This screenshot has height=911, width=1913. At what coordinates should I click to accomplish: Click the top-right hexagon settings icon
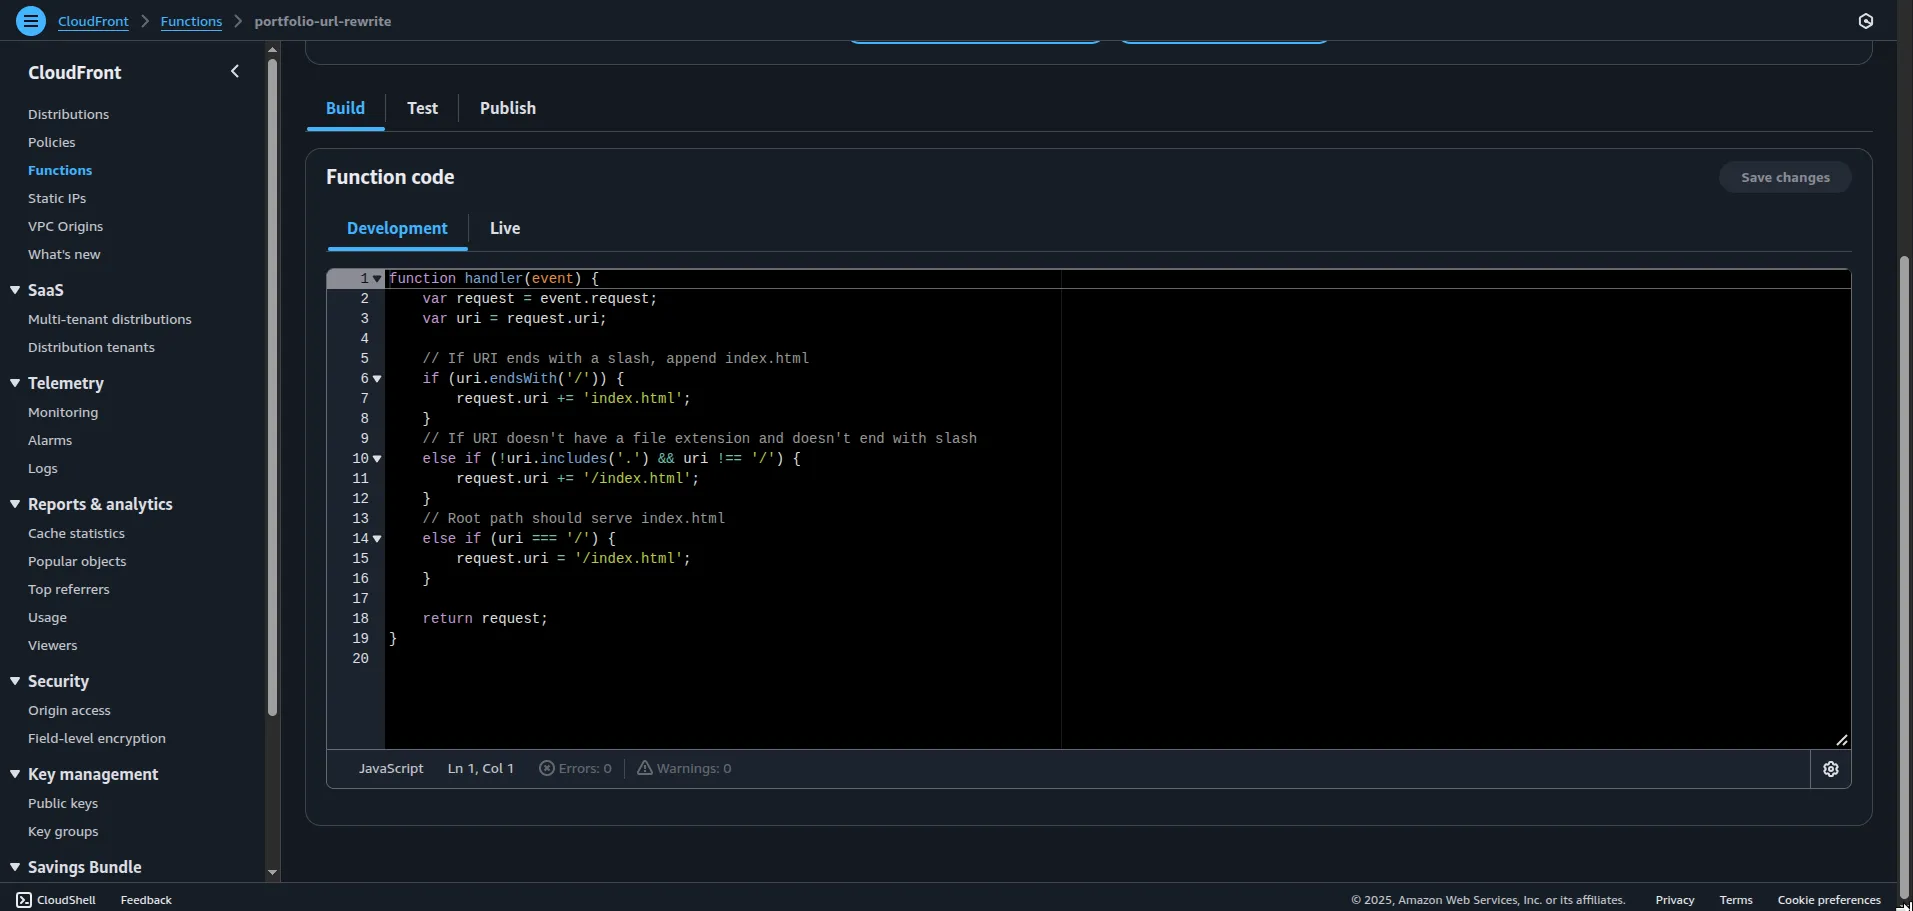1865,21
